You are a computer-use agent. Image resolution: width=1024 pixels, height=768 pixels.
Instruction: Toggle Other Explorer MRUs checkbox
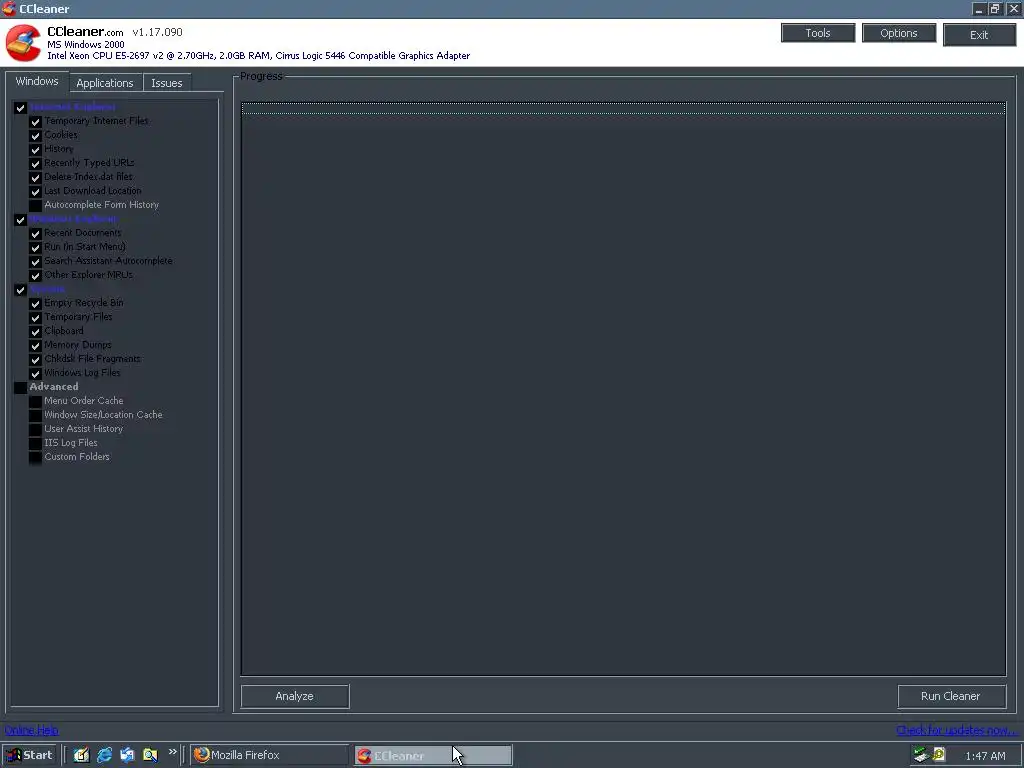35,276
